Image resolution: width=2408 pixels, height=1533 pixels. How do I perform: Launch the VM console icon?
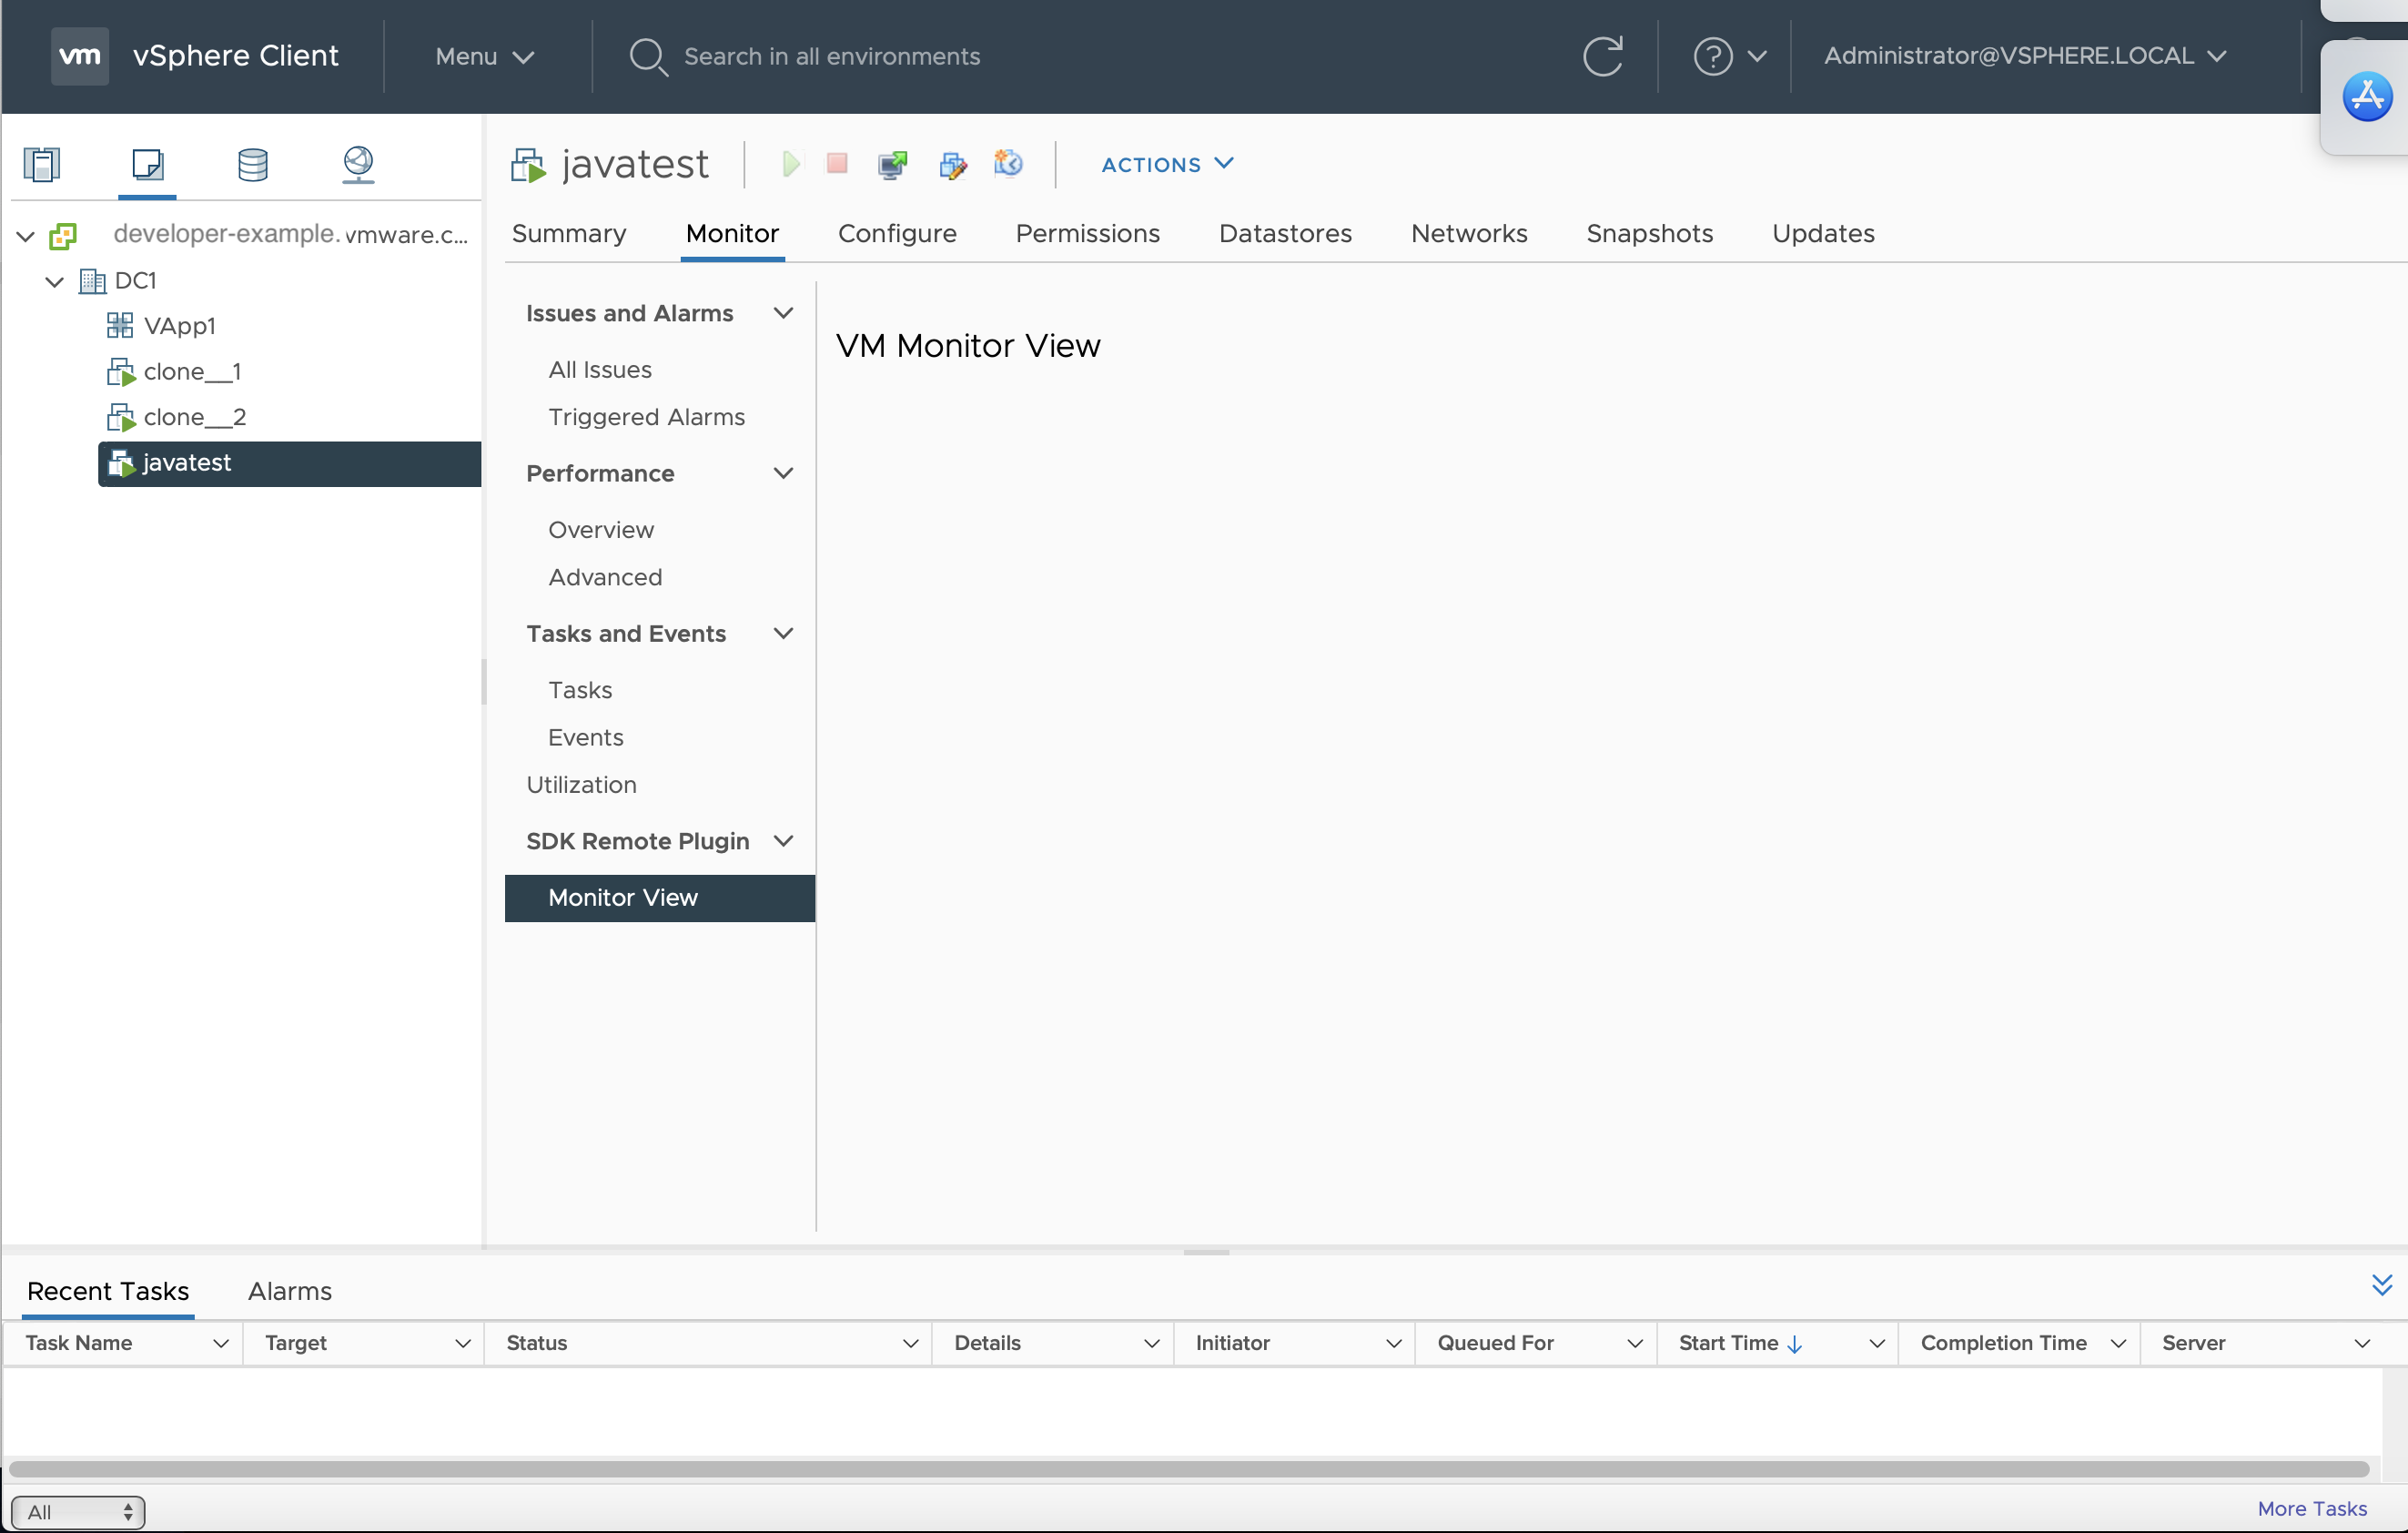coord(893,164)
